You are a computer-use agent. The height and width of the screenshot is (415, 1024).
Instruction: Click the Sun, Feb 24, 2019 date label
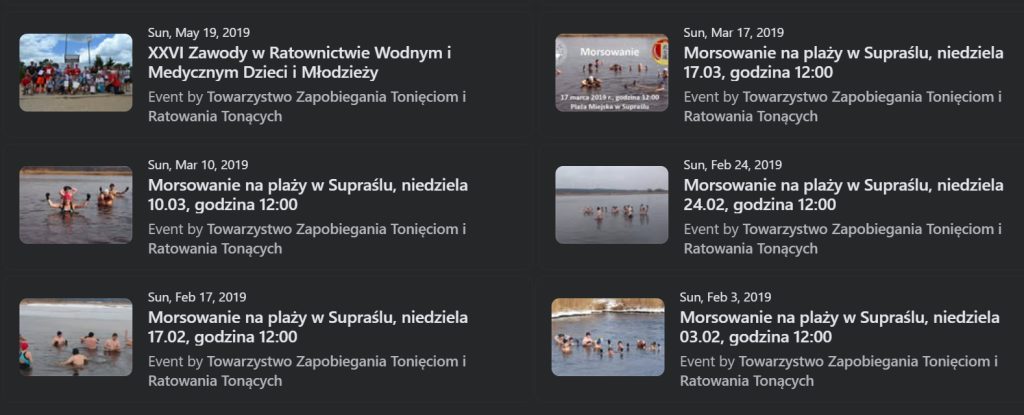732,165
